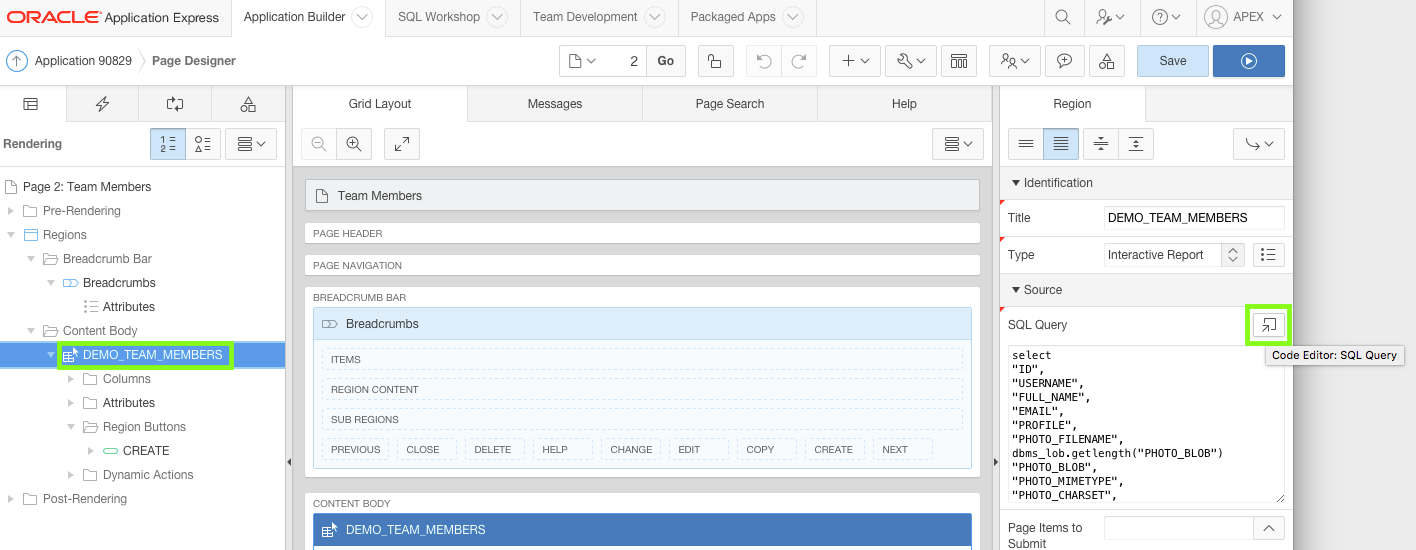This screenshot has height=550, width=1416.
Task: Open the page selector dropdown icon
Action: (583, 61)
